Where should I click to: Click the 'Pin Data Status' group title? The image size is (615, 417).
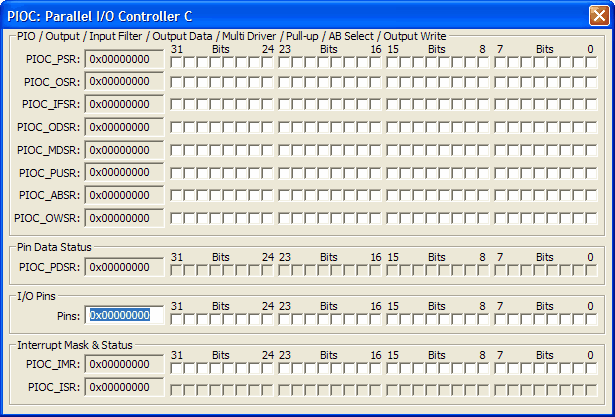click(54, 247)
